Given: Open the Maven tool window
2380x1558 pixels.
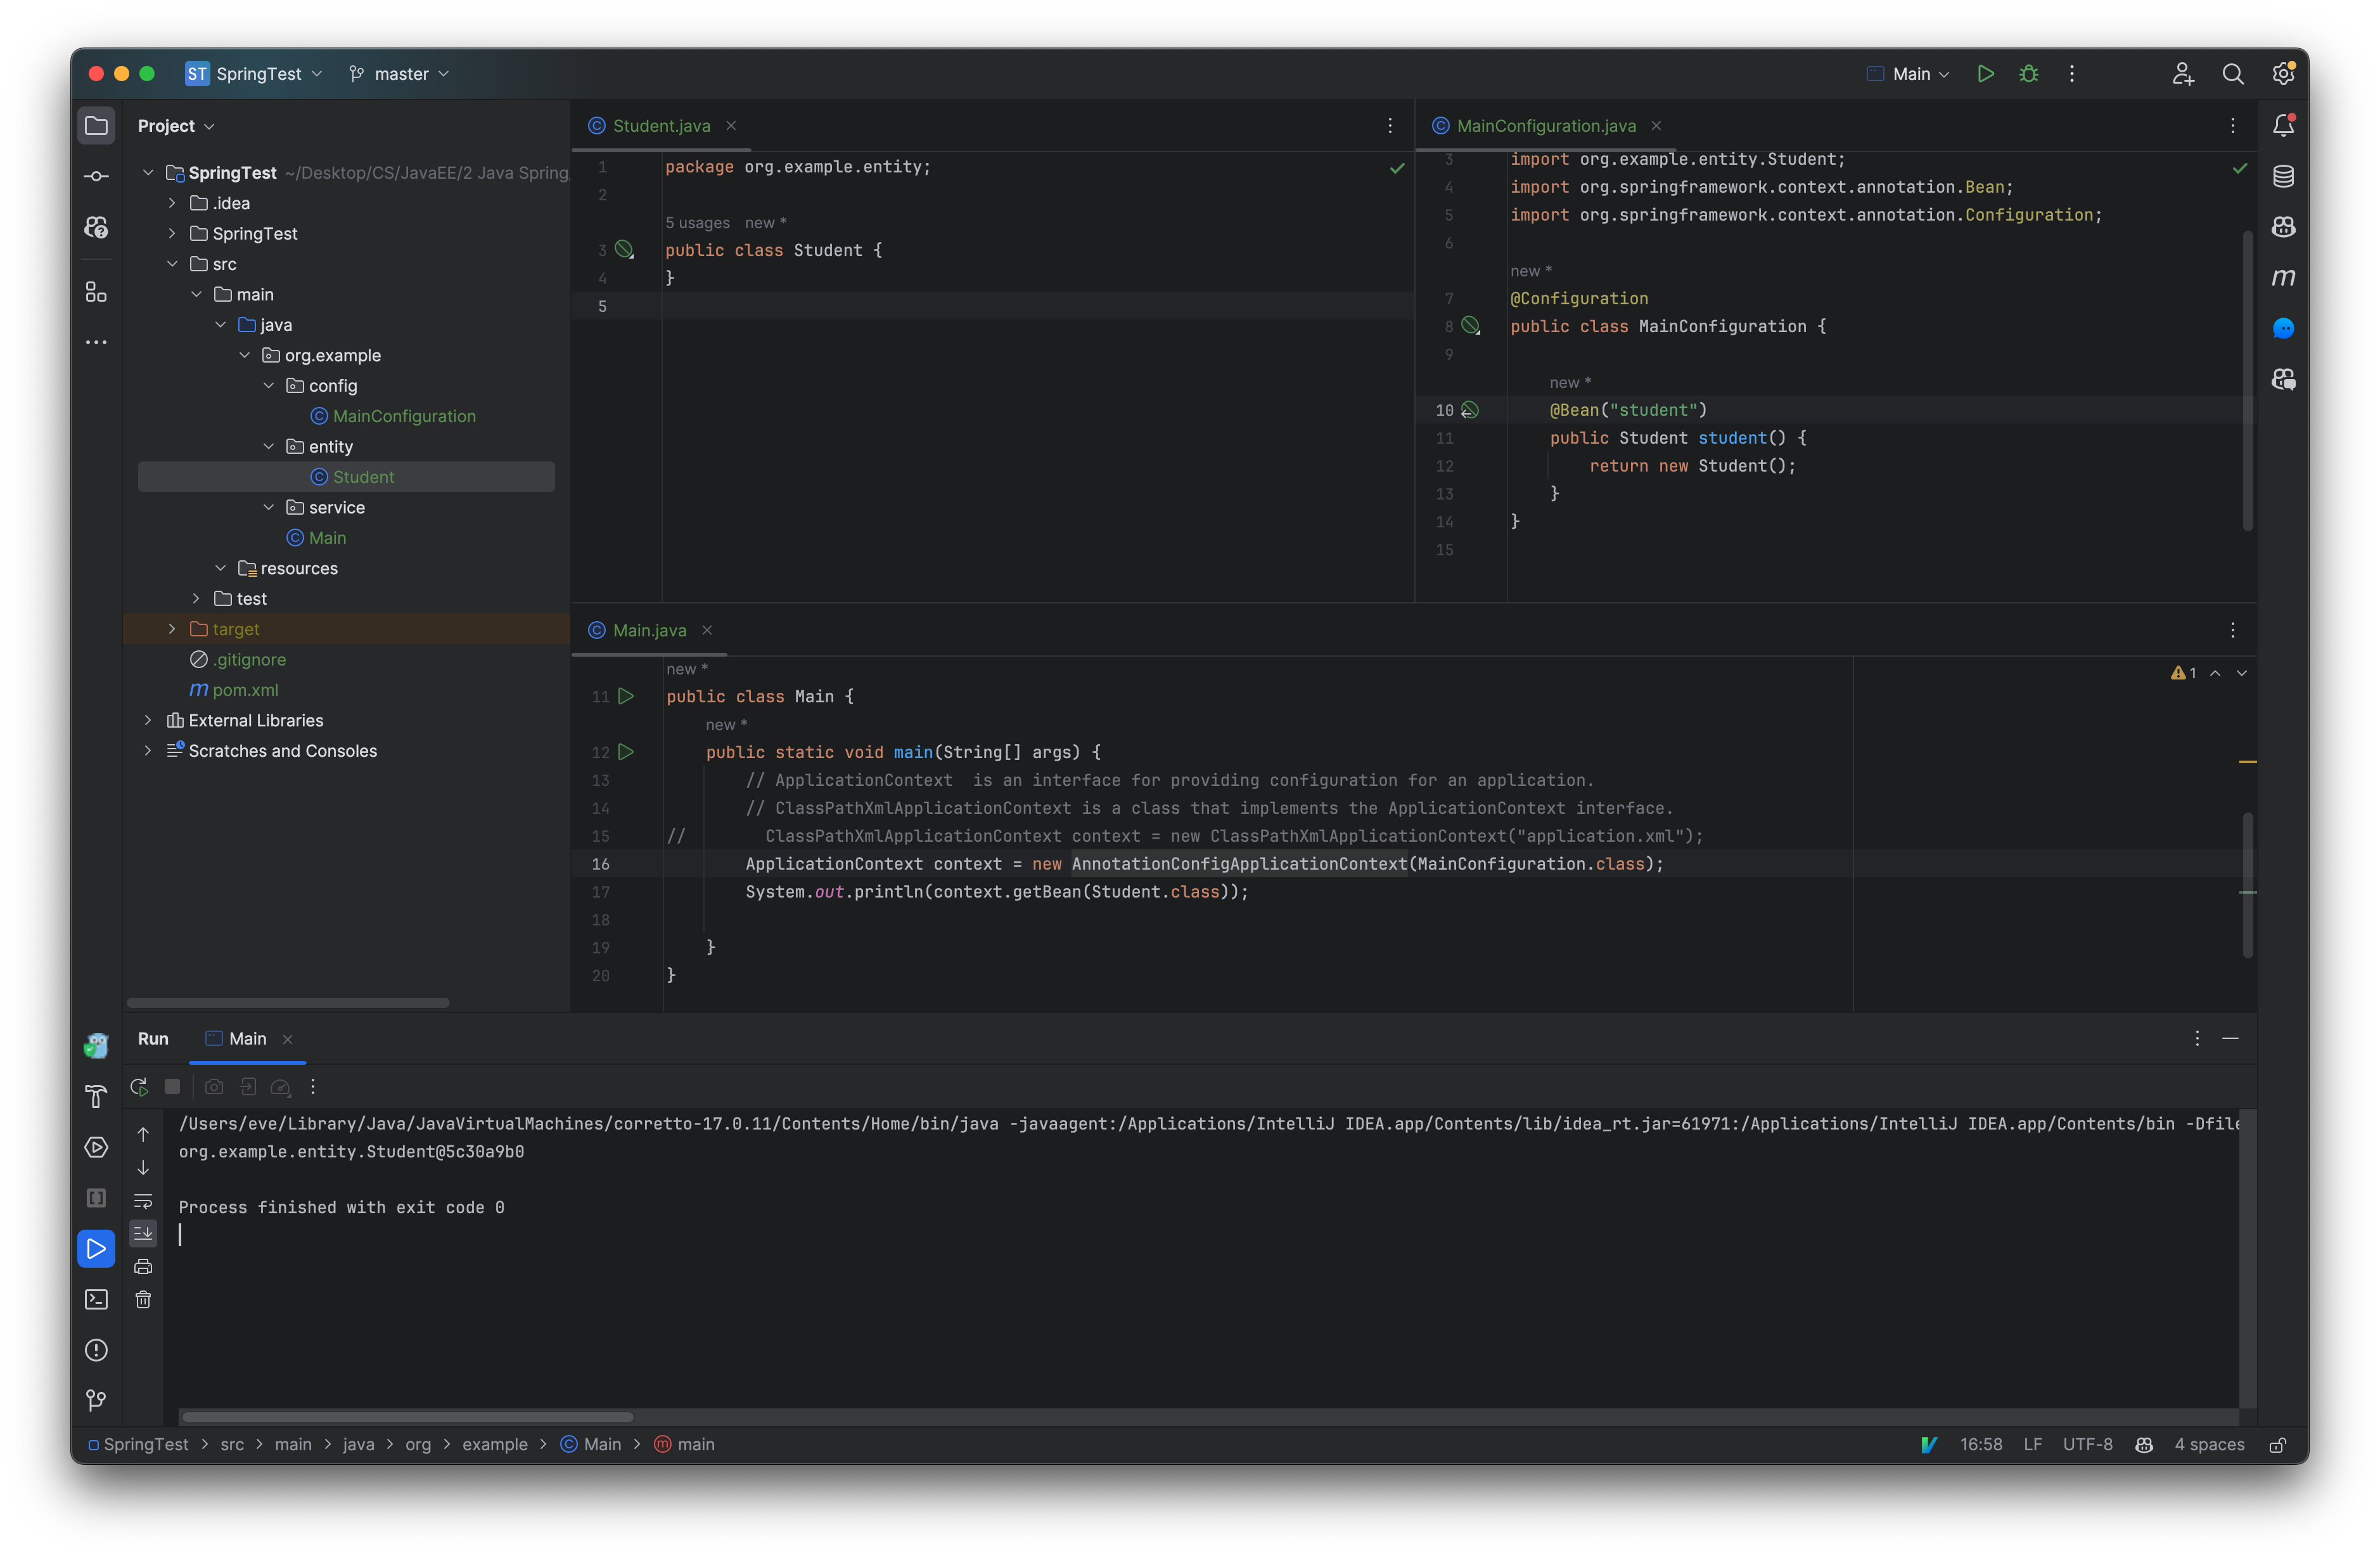Looking at the screenshot, I should (2284, 277).
